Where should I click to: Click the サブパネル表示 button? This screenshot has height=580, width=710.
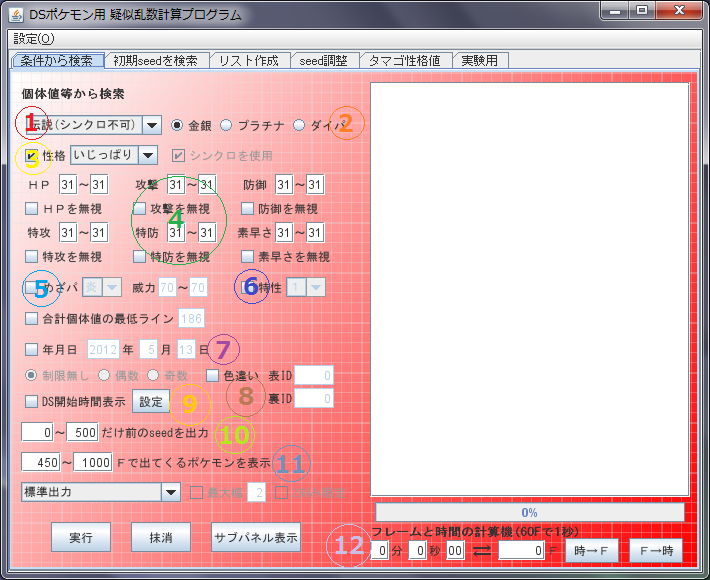coord(256,537)
